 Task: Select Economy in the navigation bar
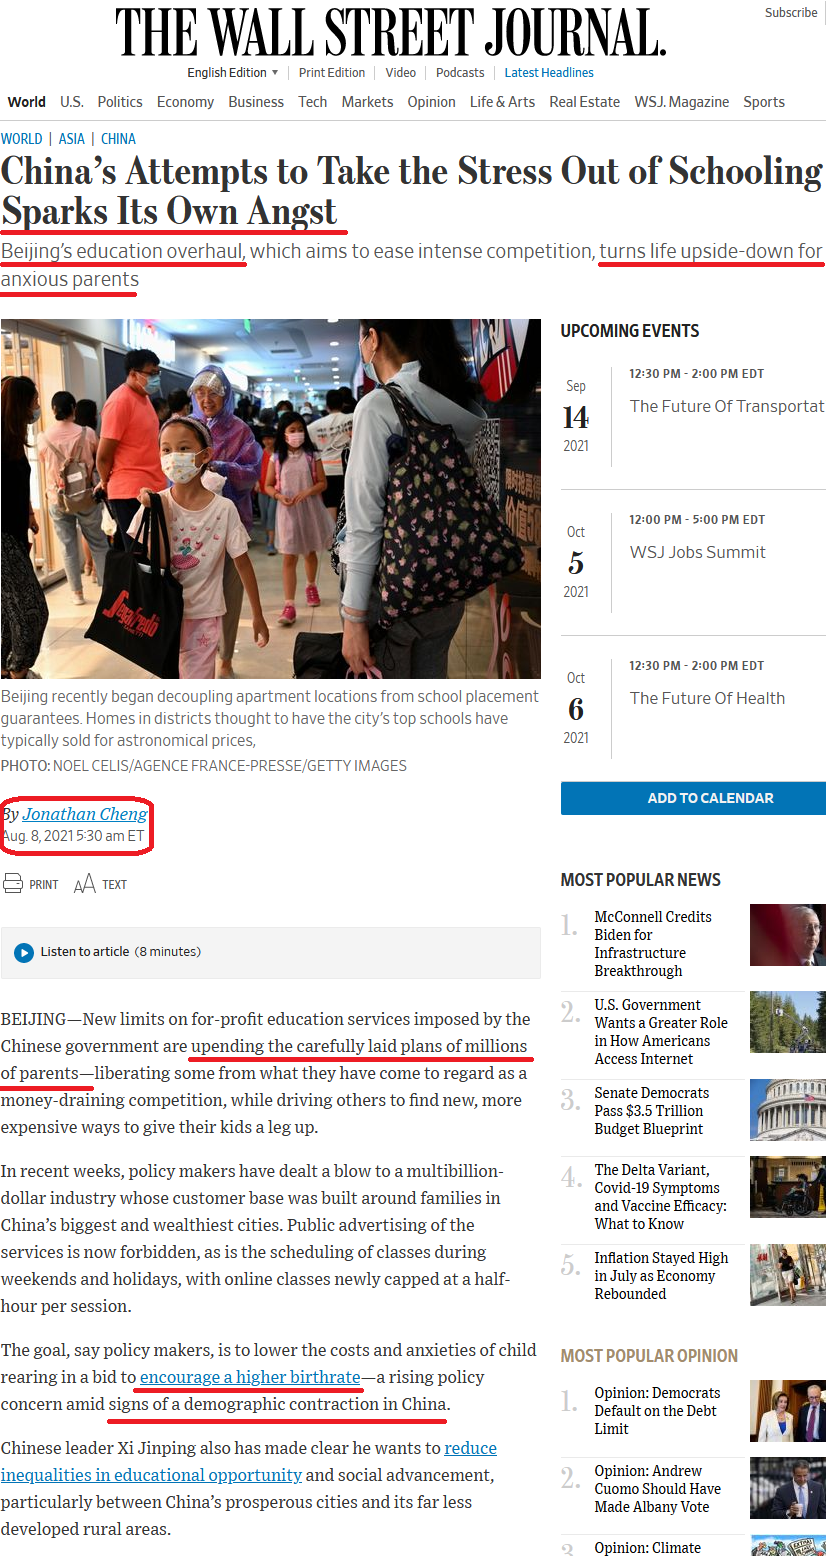(185, 102)
